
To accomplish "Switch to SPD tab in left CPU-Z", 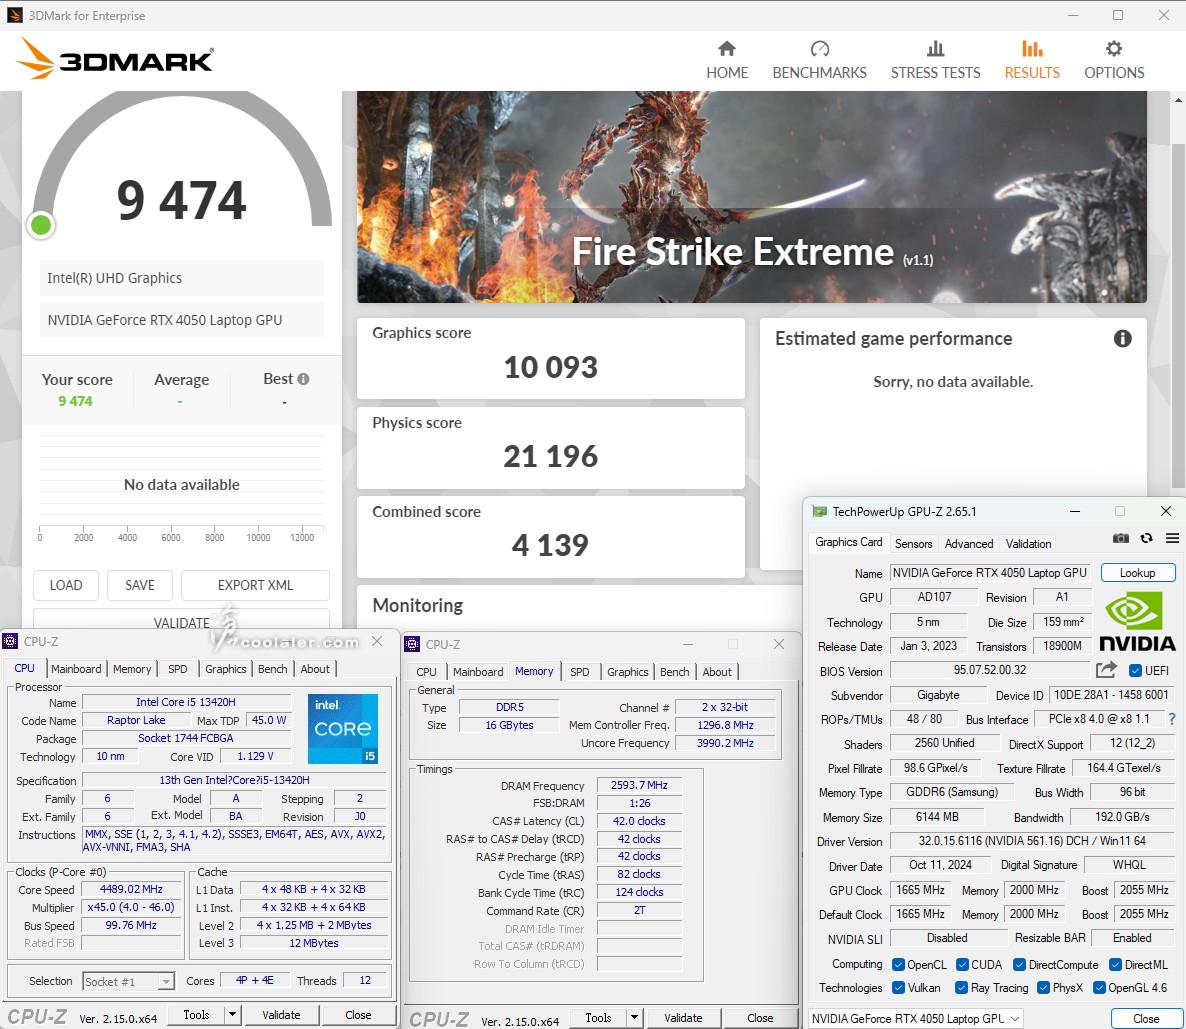I will (x=178, y=669).
